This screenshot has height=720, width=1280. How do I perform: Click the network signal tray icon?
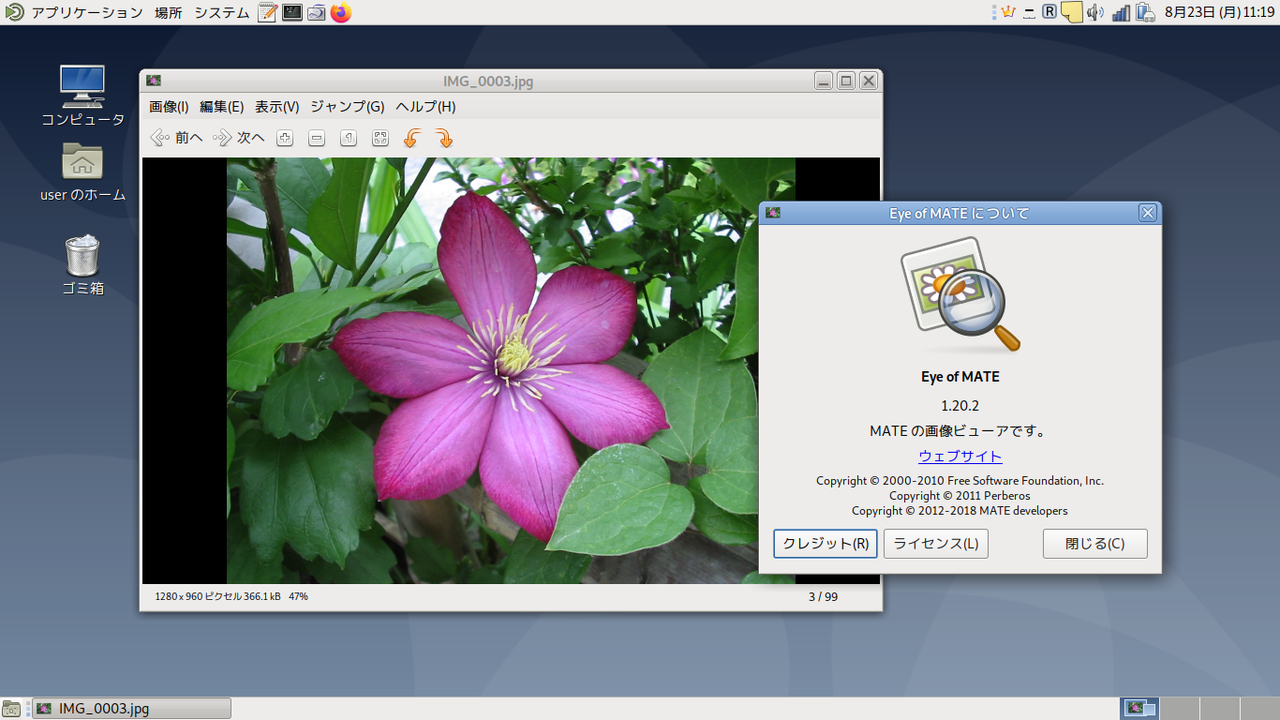click(1121, 13)
